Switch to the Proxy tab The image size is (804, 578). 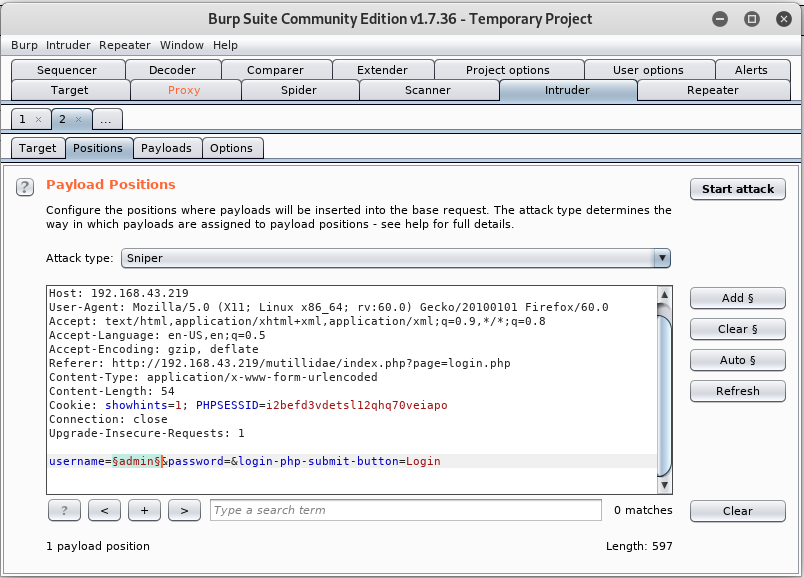pos(184,90)
